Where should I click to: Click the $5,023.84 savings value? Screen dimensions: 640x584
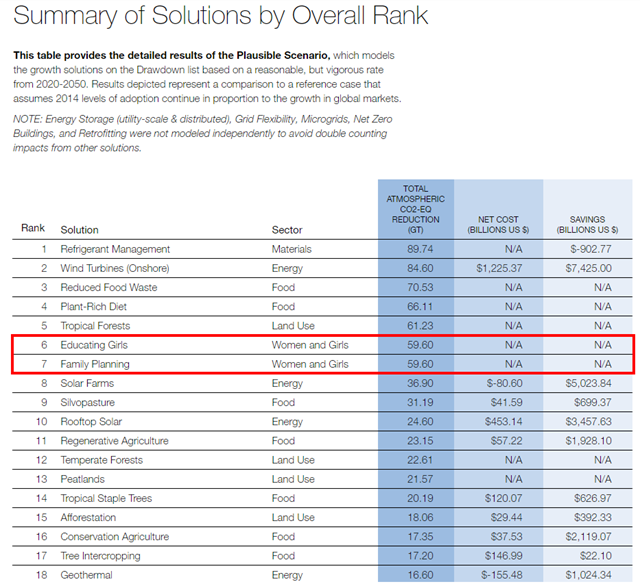click(589, 383)
